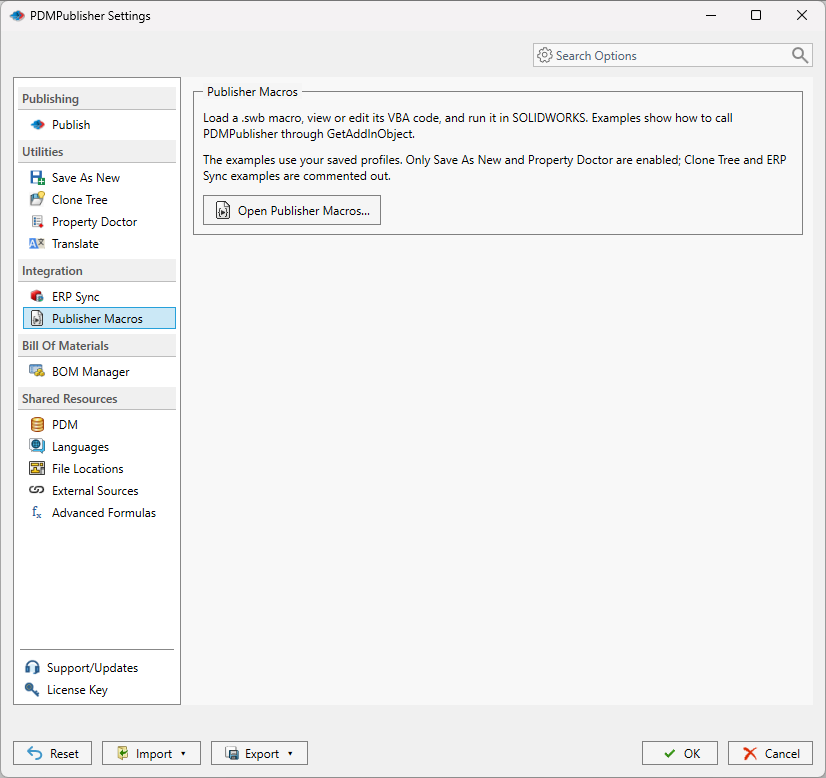Confirm with the OK button

click(x=680, y=753)
